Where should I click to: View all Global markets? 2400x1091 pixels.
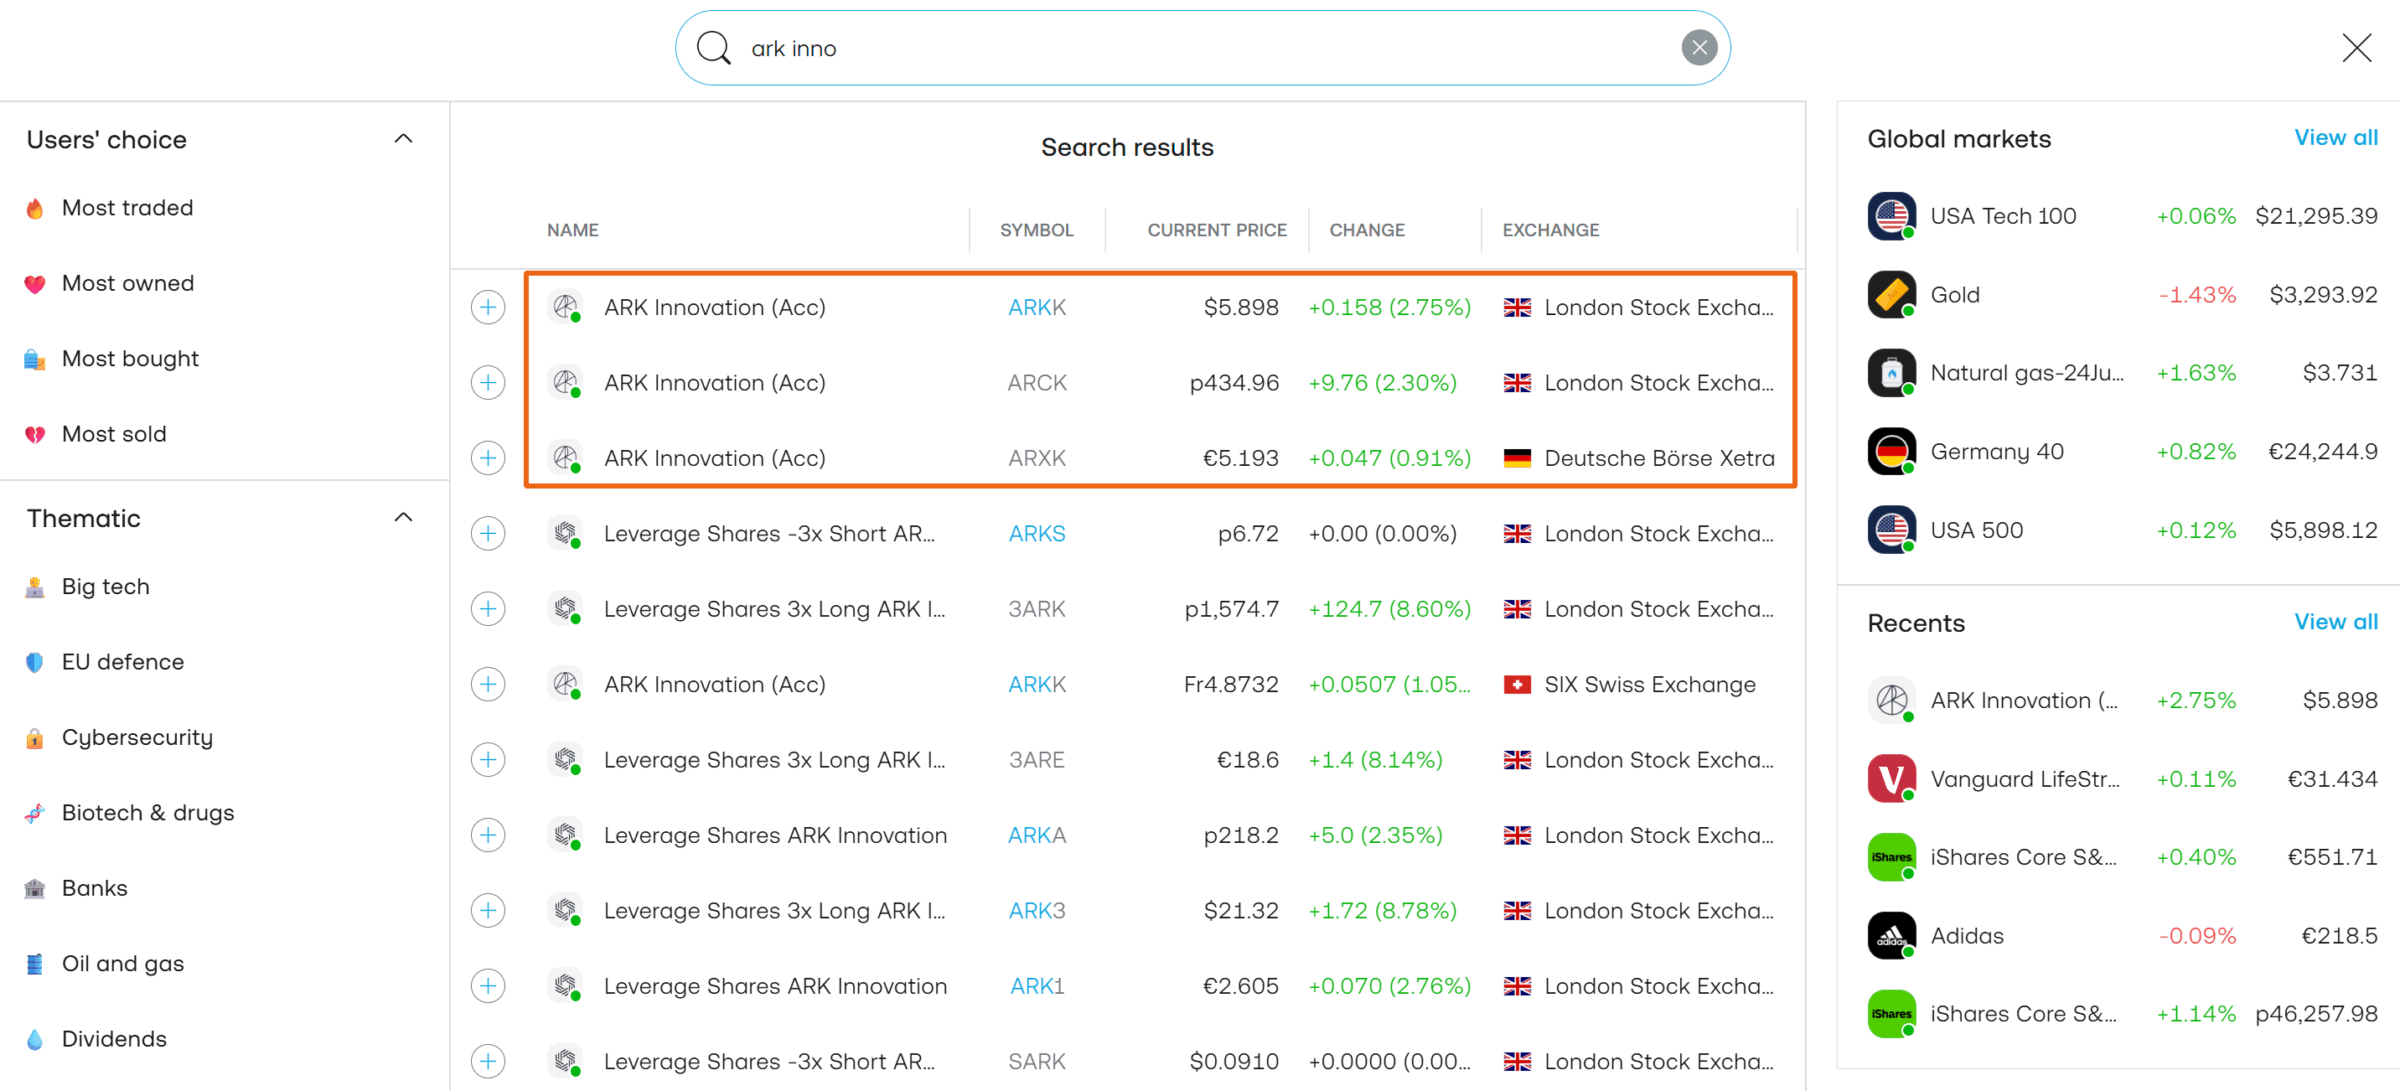pos(2336,138)
